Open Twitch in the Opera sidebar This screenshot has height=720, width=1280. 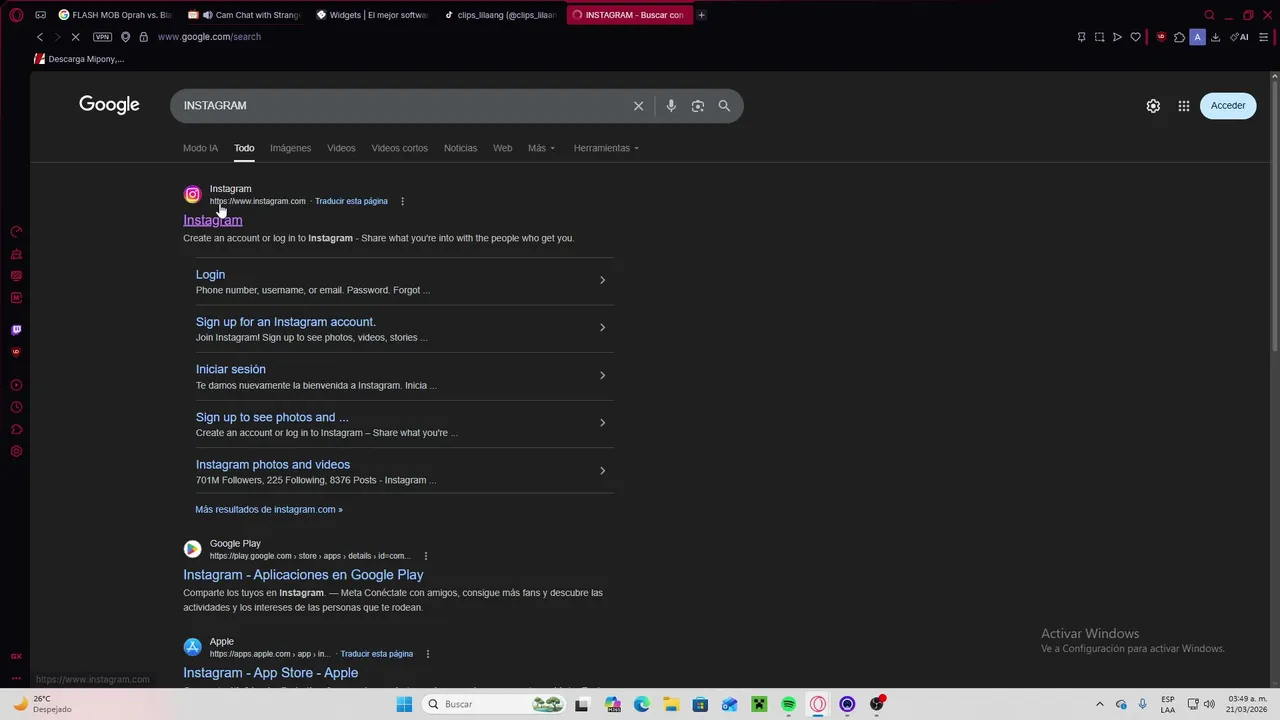pyautogui.click(x=16, y=330)
